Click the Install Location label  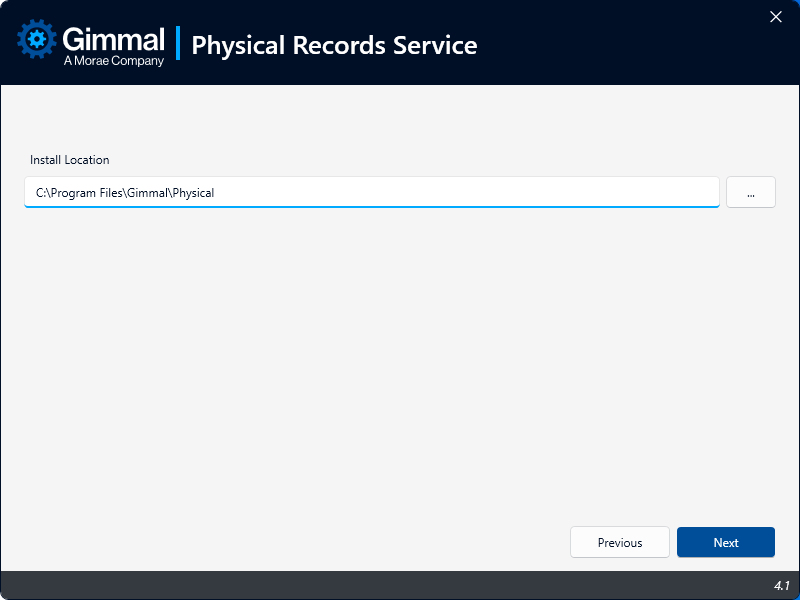[69, 160]
